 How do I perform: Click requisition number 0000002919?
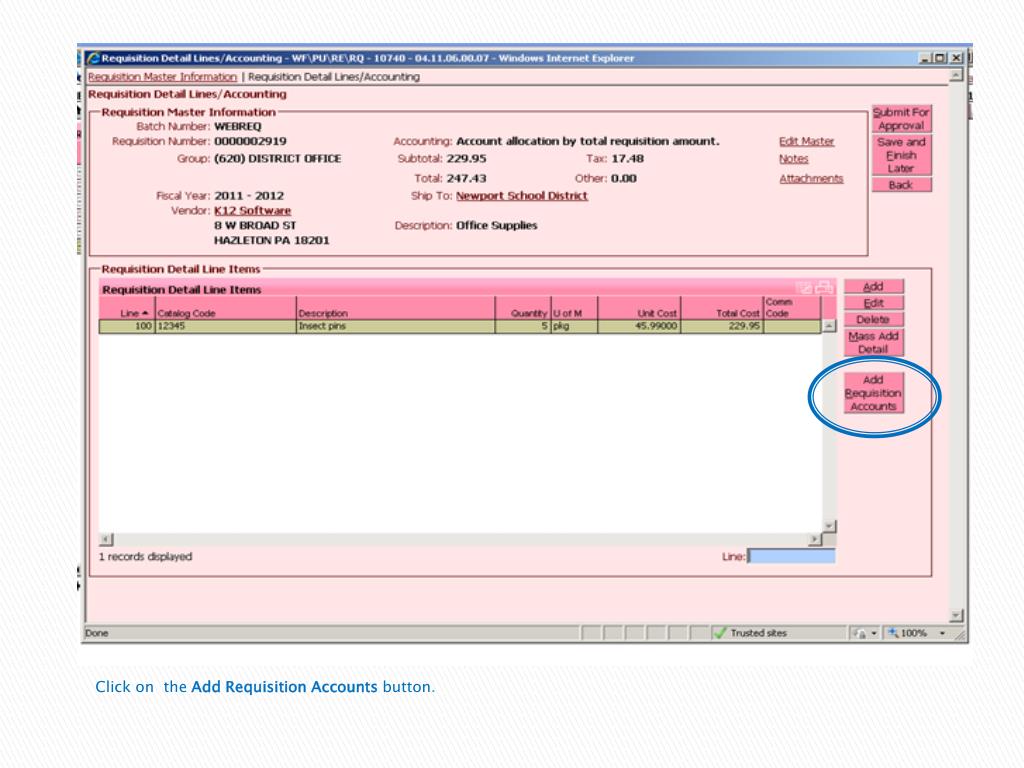(250, 141)
